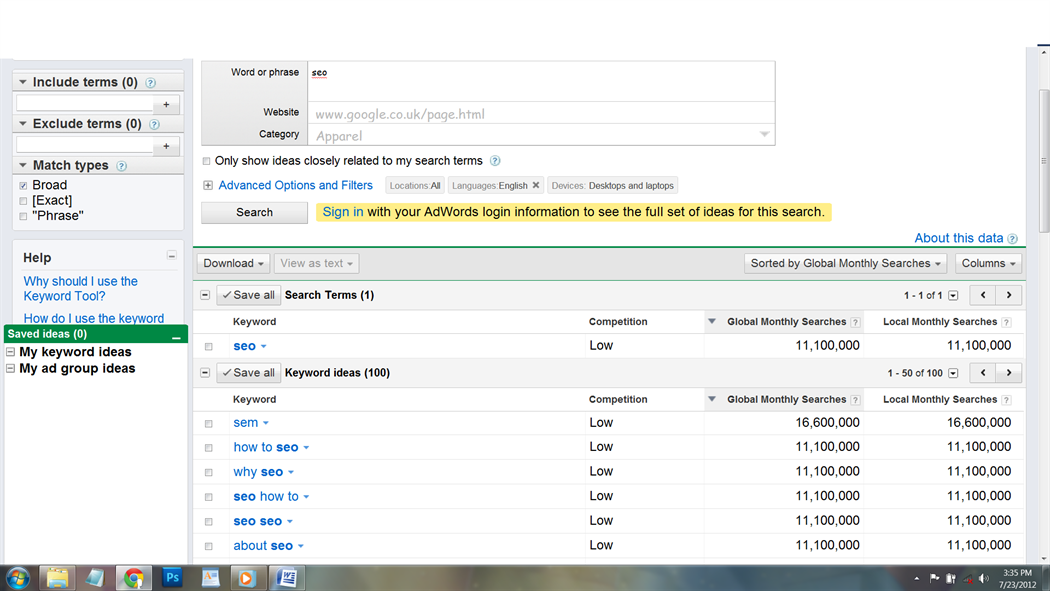Open Windows Start menu
The height and width of the screenshot is (591, 1050).
click(18, 578)
